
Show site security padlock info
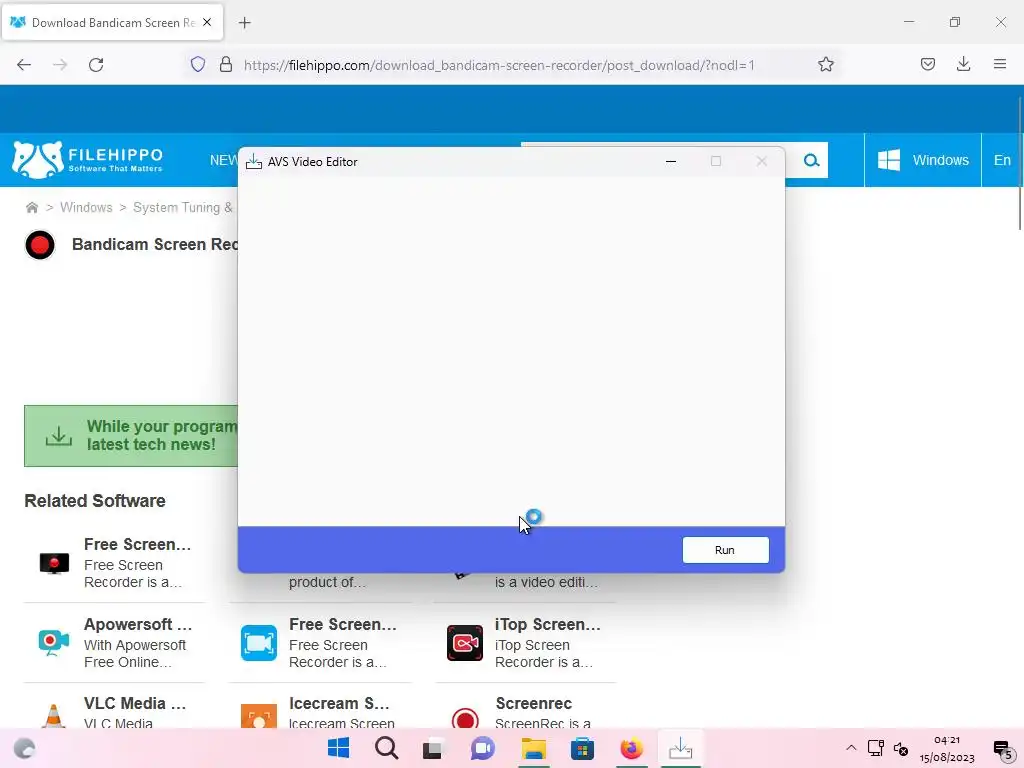pyautogui.click(x=226, y=64)
